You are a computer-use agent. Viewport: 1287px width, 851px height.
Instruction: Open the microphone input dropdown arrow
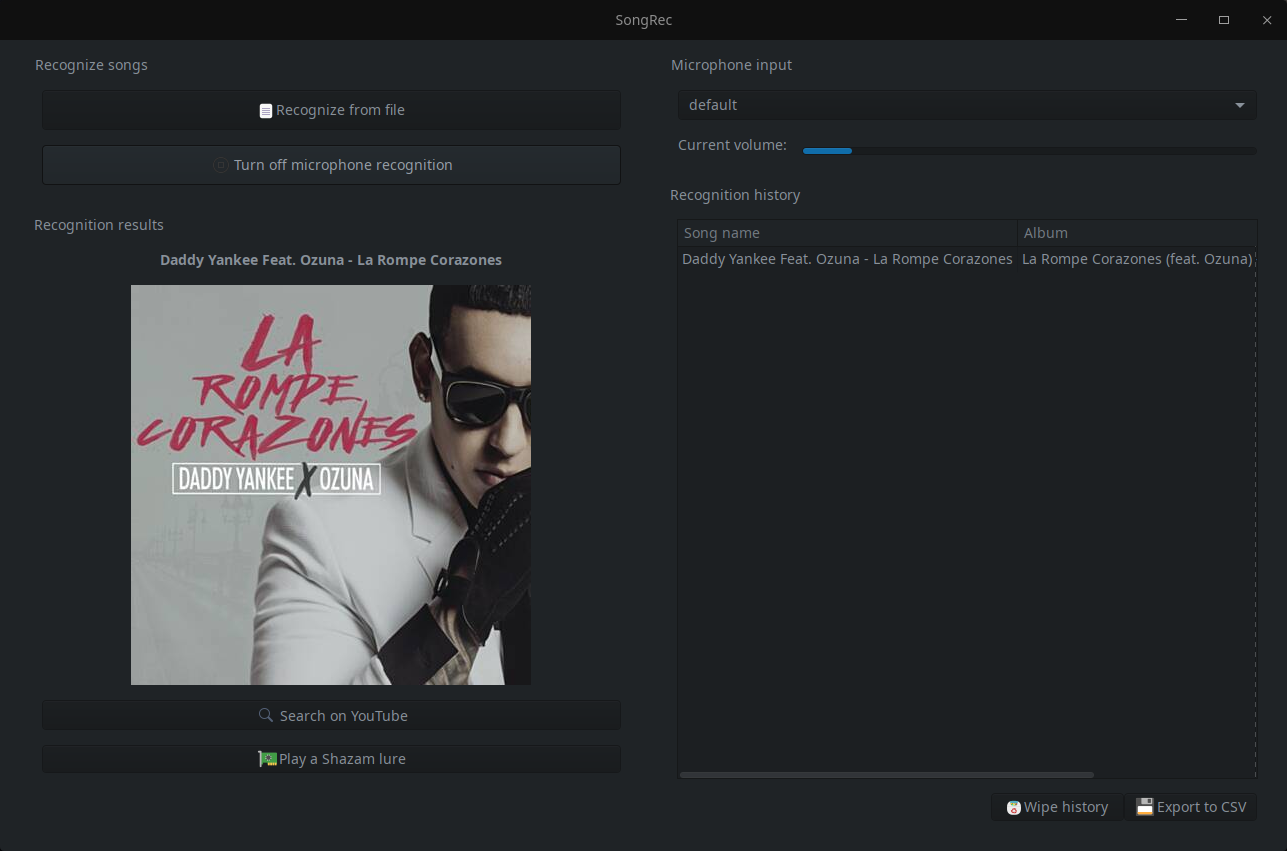(1240, 105)
